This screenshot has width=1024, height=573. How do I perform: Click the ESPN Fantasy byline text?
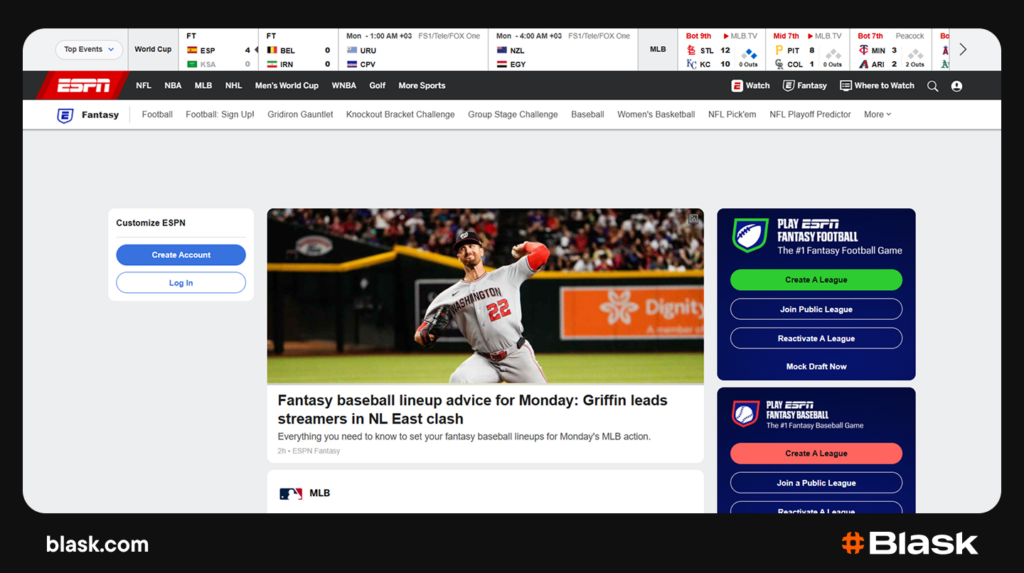pos(316,451)
